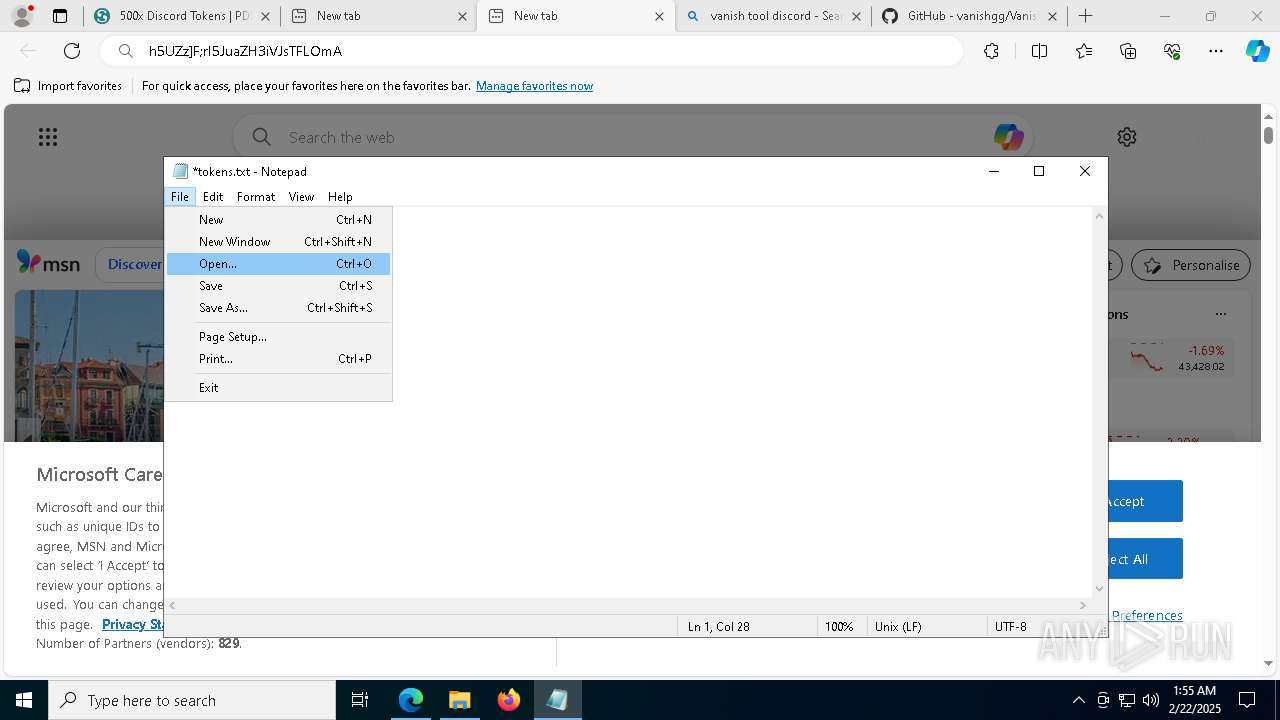Click the network tray icon
The height and width of the screenshot is (720, 1280).
pos(1127,700)
